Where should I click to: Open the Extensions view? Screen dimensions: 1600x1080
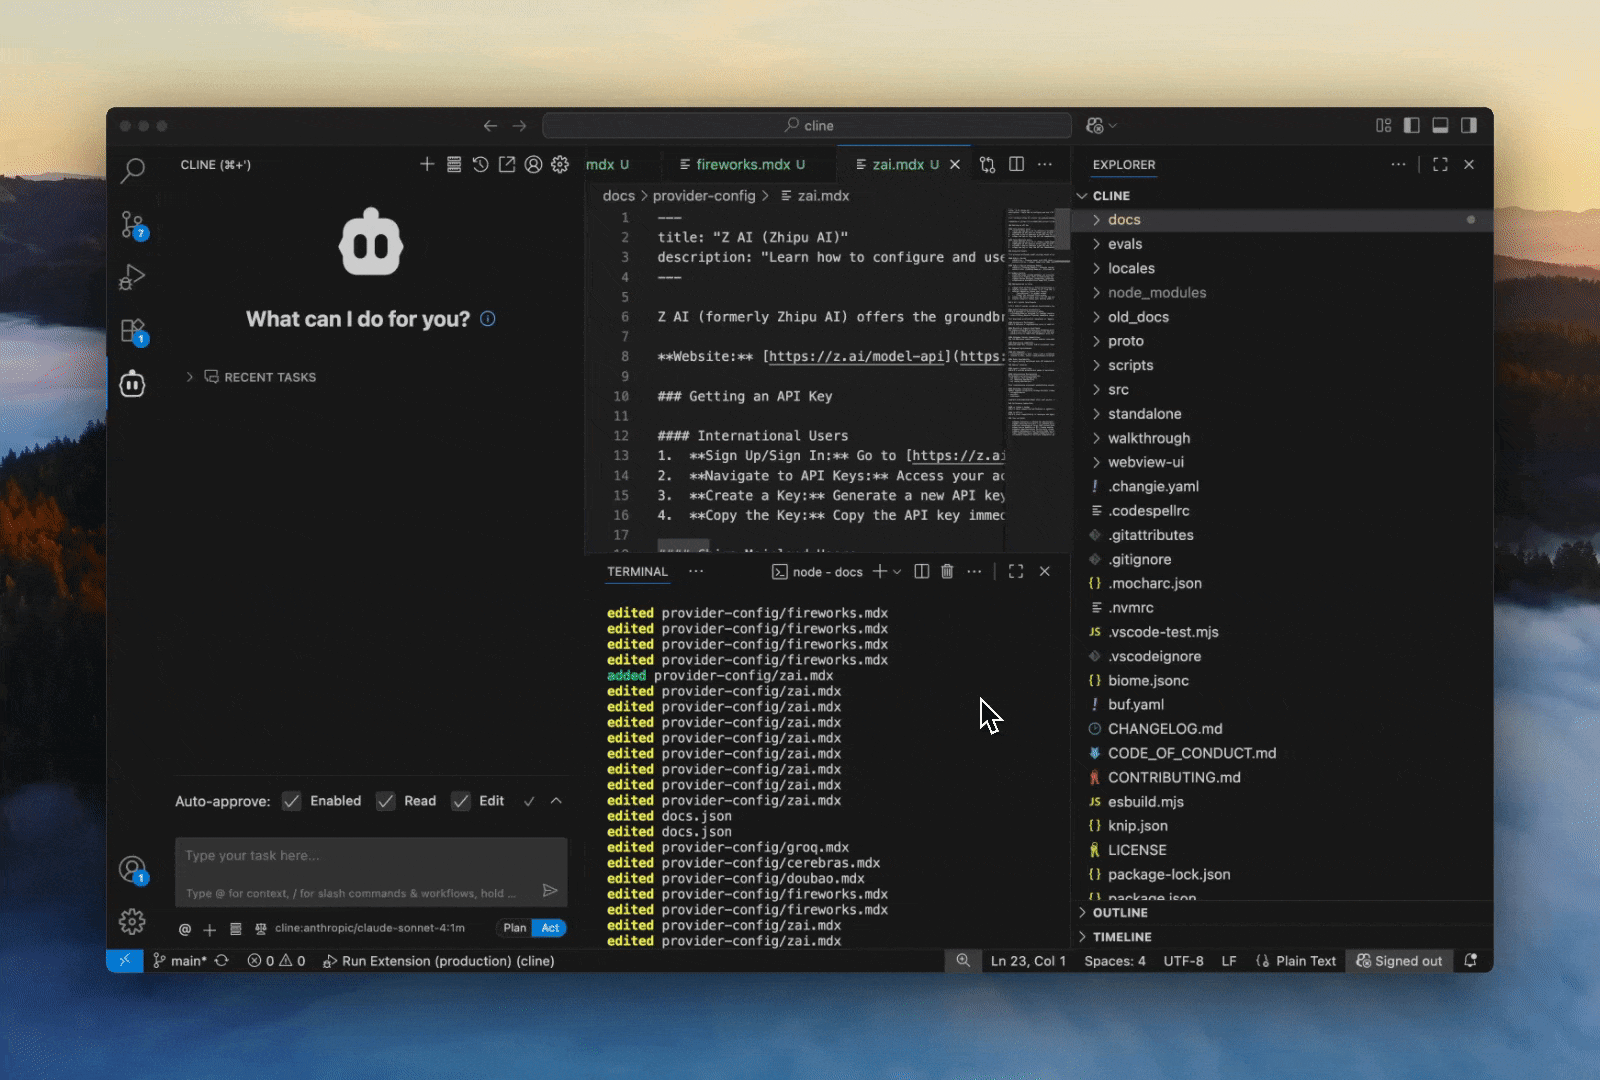point(132,331)
